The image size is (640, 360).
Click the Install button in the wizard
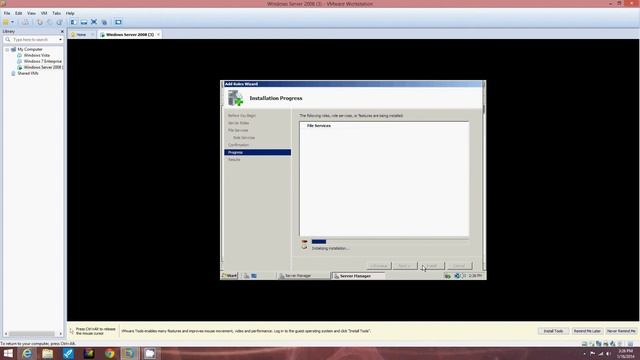432,266
